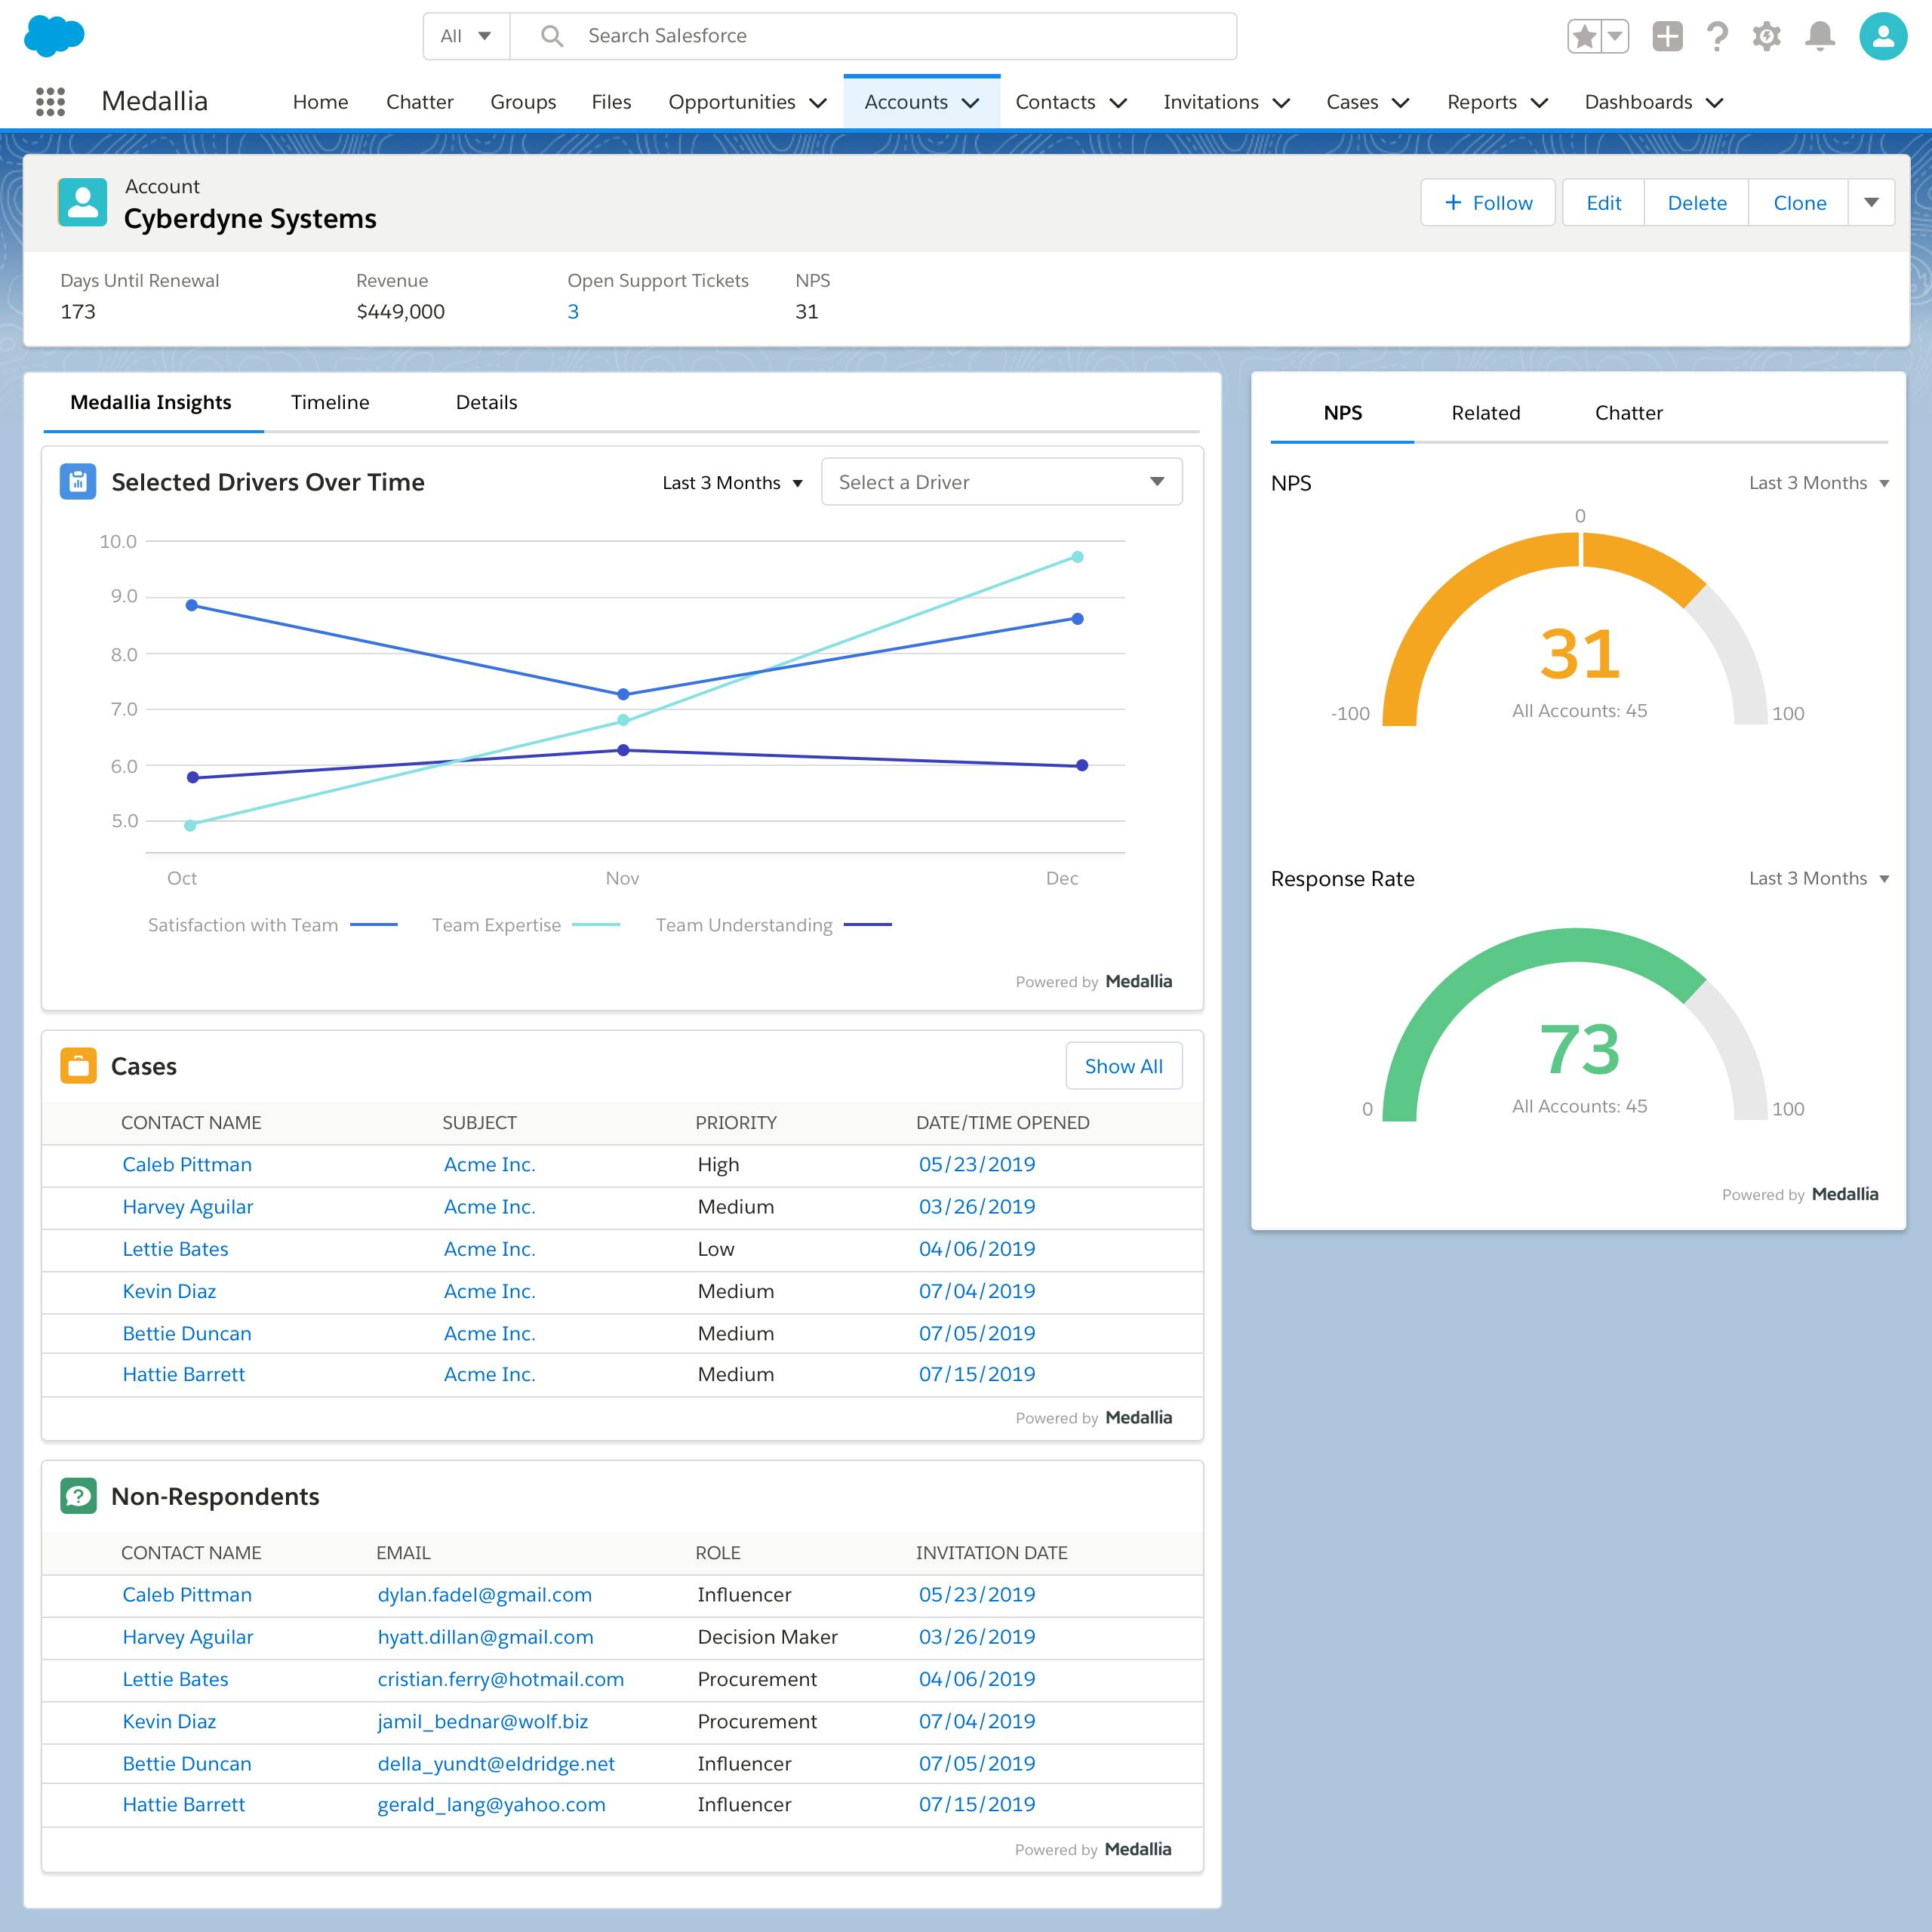Click the Edit button
This screenshot has height=1932, width=1932.
[x=1603, y=203]
